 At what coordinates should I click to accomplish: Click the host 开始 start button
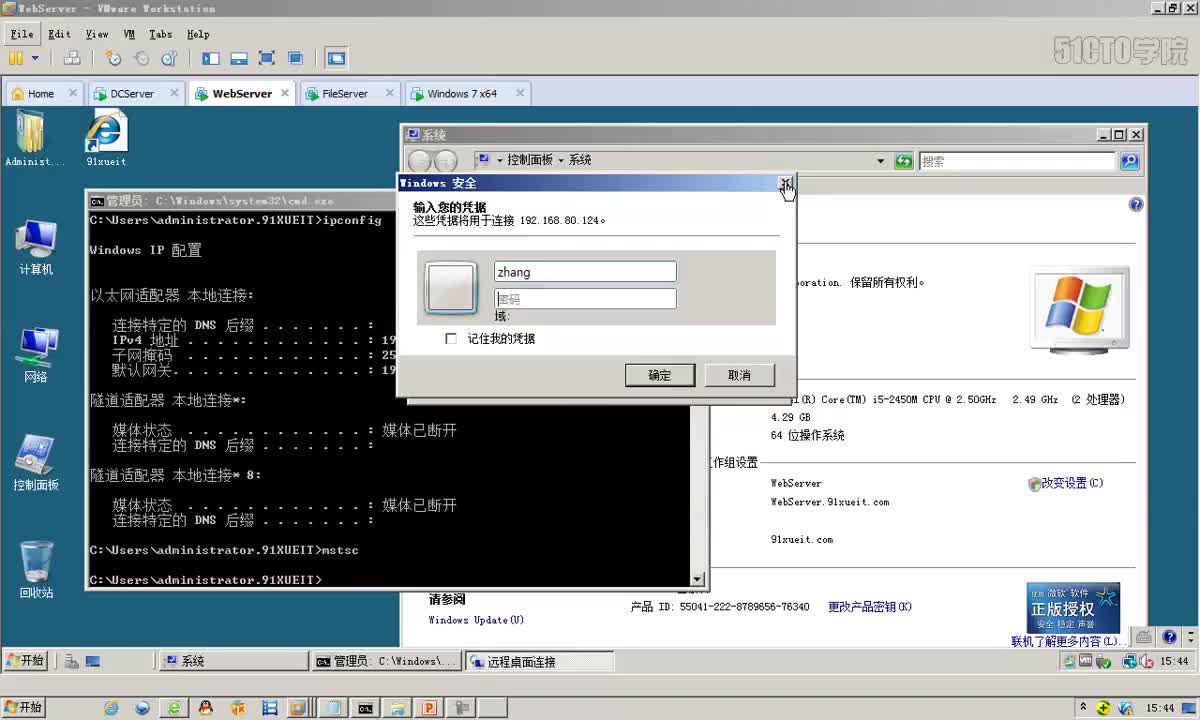[x=24, y=707]
